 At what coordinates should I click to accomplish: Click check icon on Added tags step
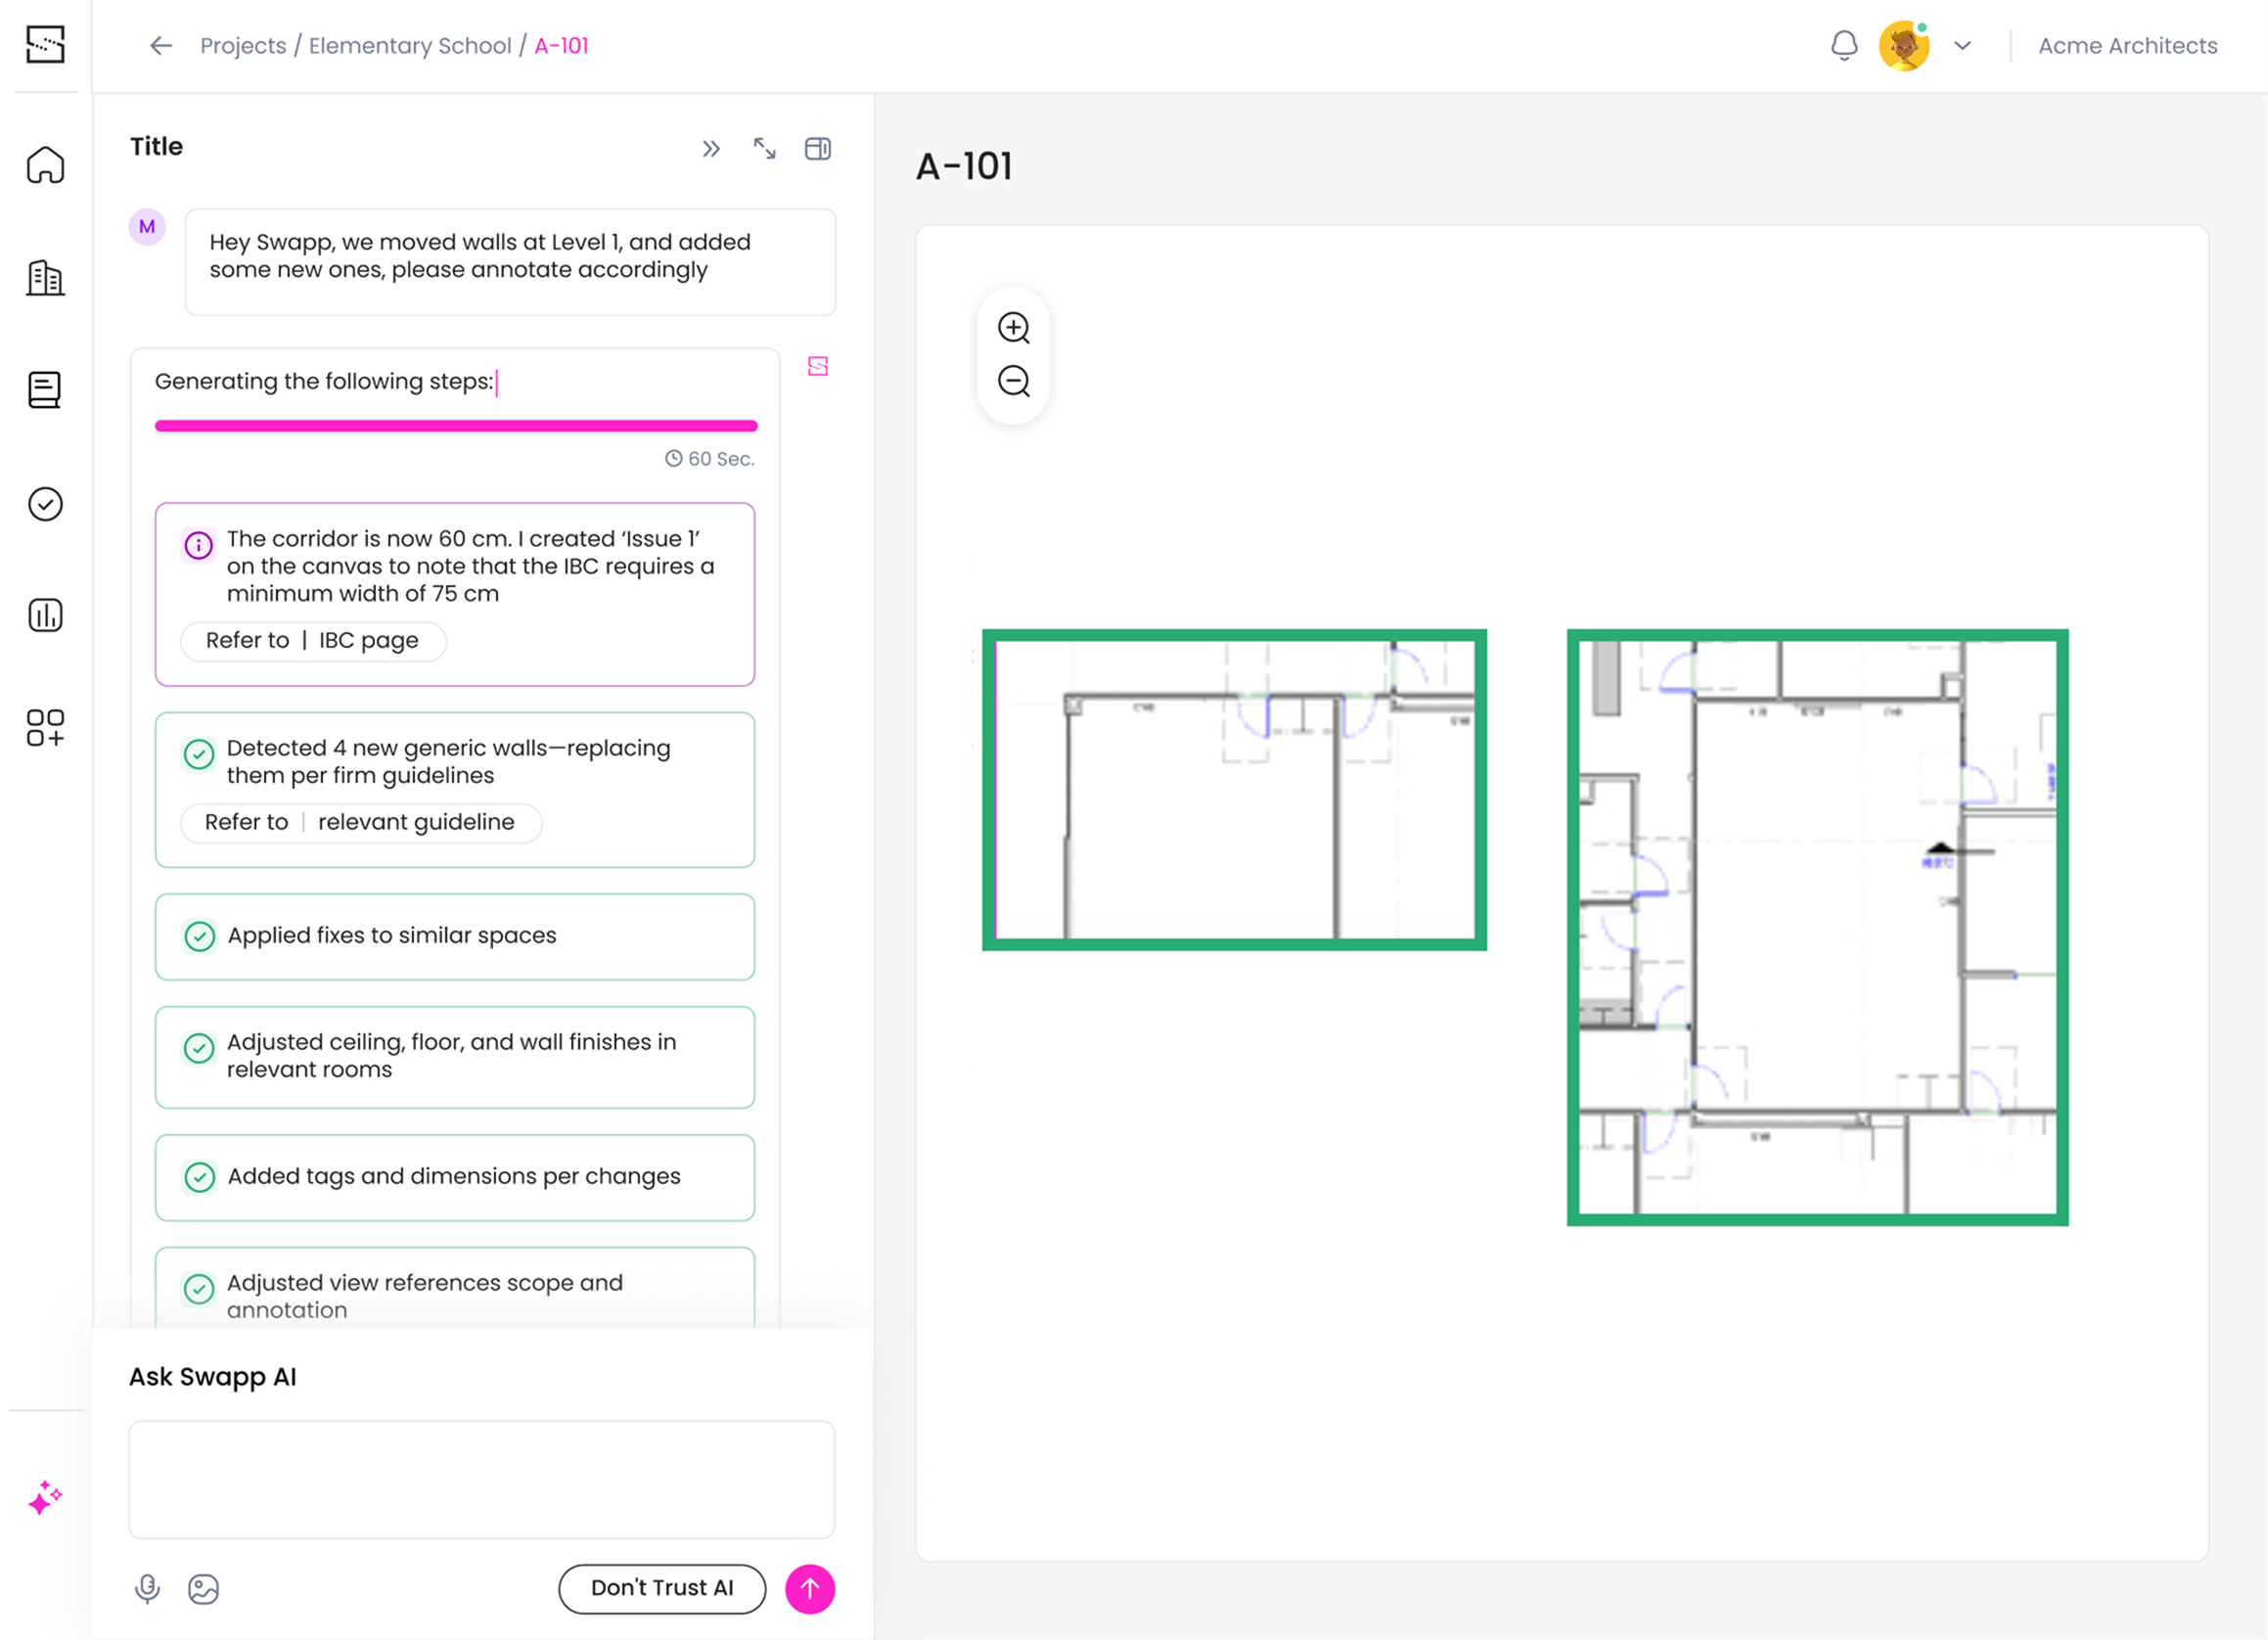pos(199,1177)
